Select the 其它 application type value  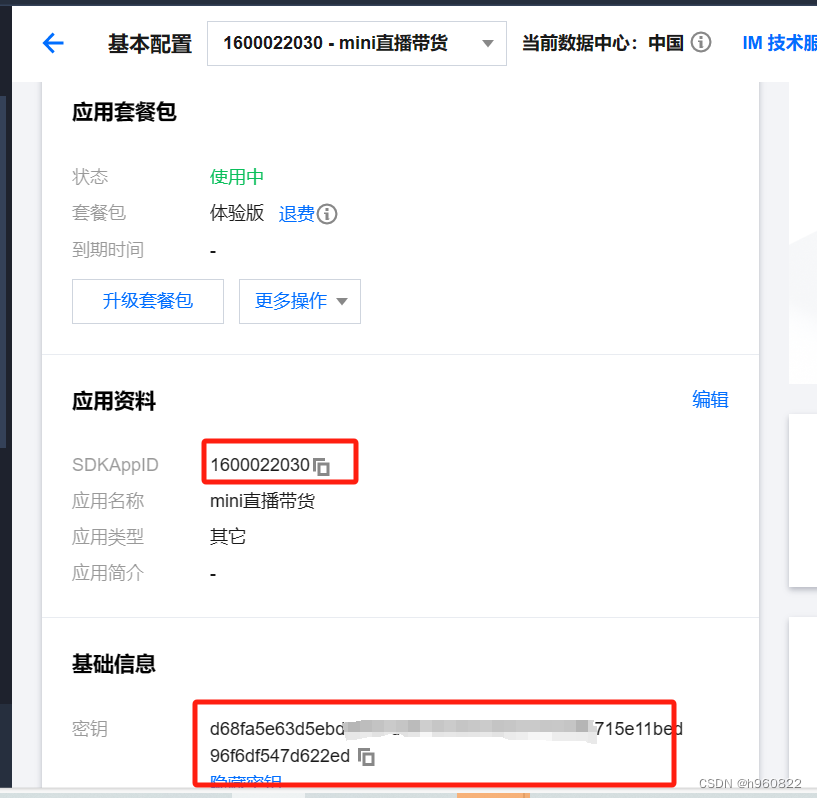228,537
